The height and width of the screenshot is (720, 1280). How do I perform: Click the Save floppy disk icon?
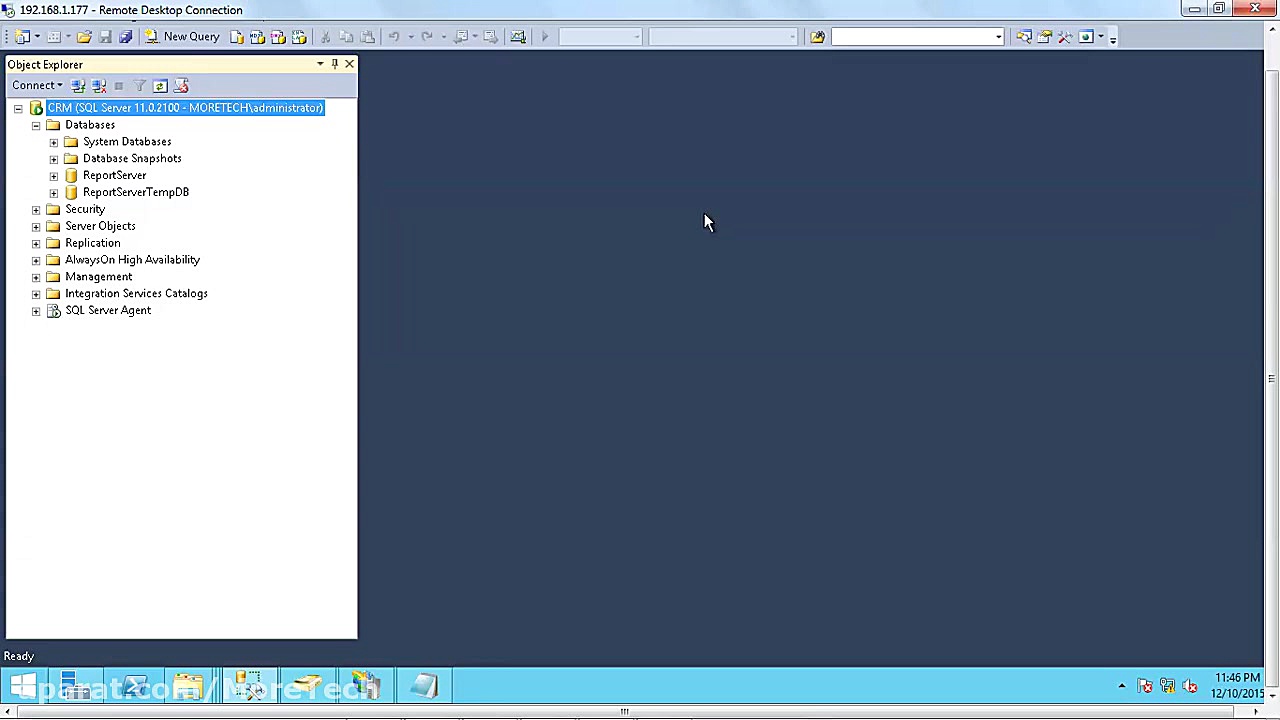(x=105, y=37)
